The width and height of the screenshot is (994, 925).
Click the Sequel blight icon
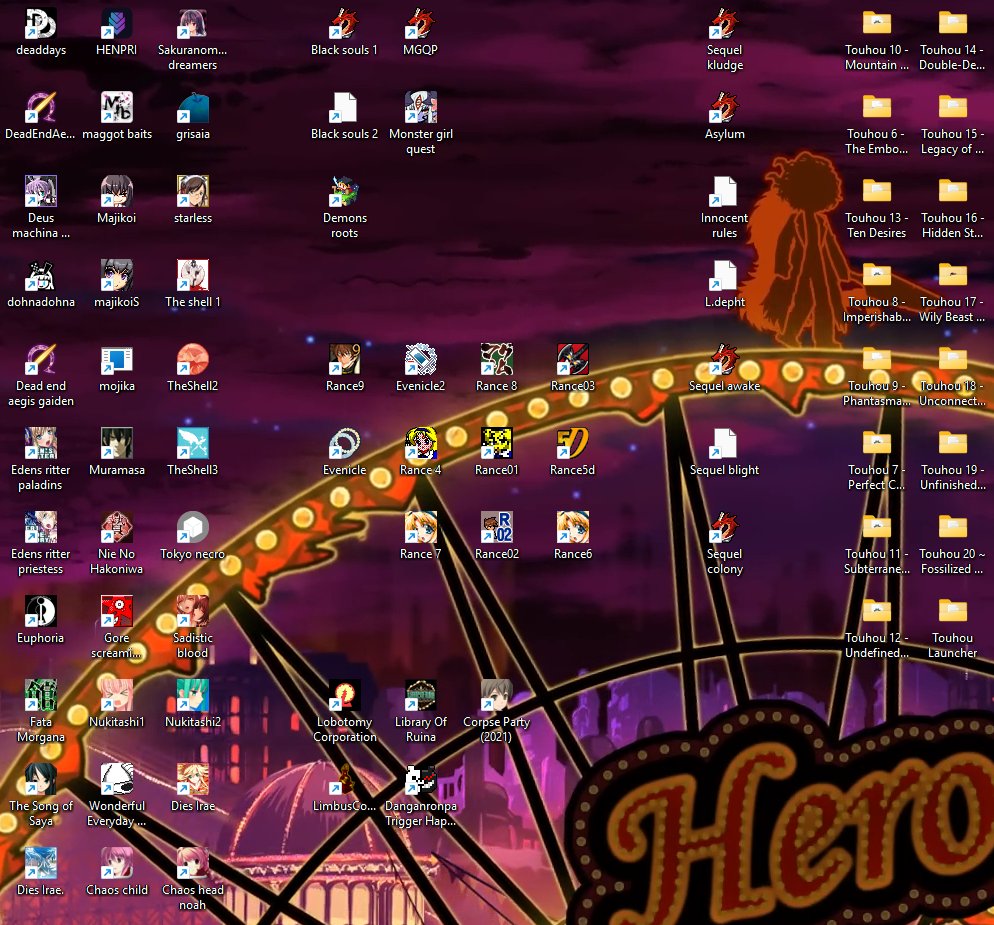tap(725, 443)
